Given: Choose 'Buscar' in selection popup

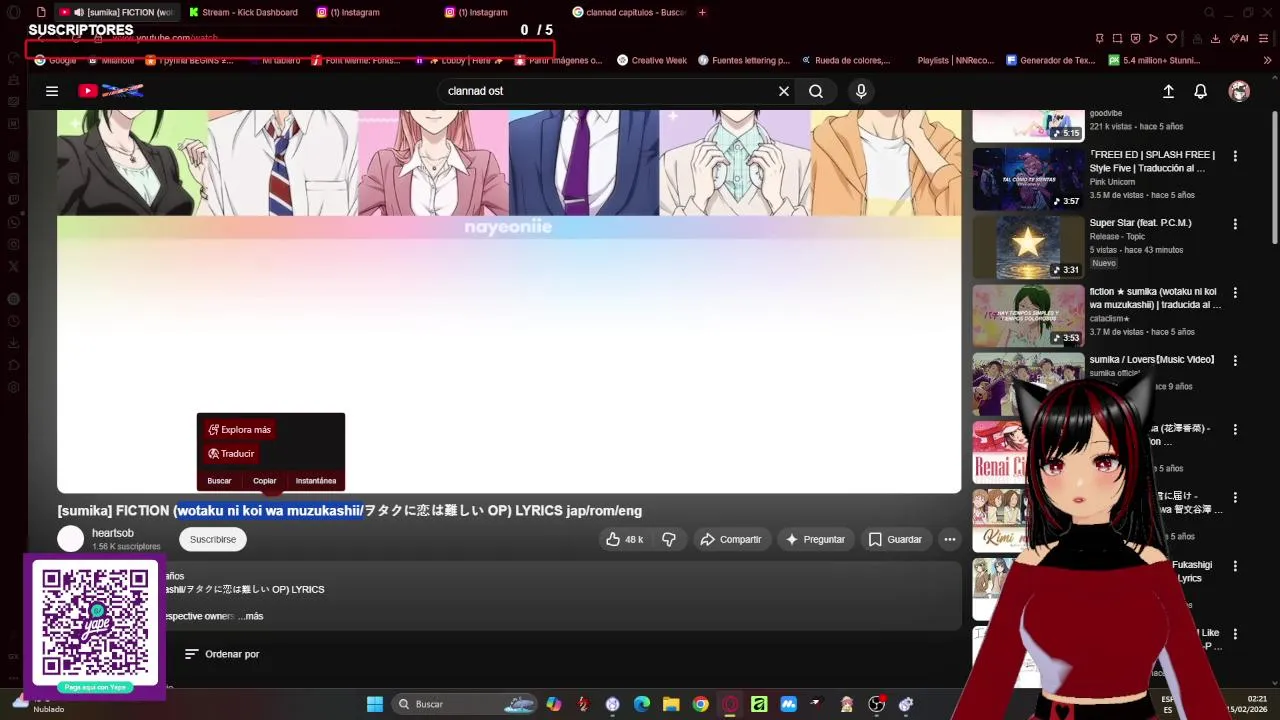Looking at the screenshot, I should (219, 481).
